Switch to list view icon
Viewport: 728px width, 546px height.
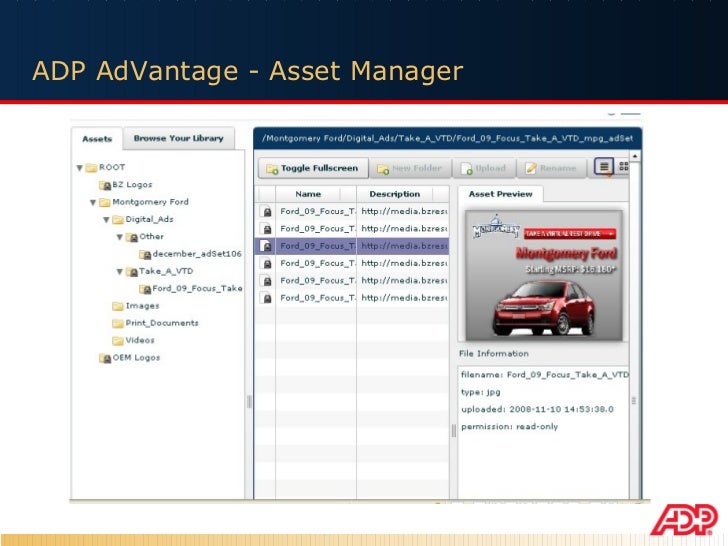pyautogui.click(x=604, y=166)
